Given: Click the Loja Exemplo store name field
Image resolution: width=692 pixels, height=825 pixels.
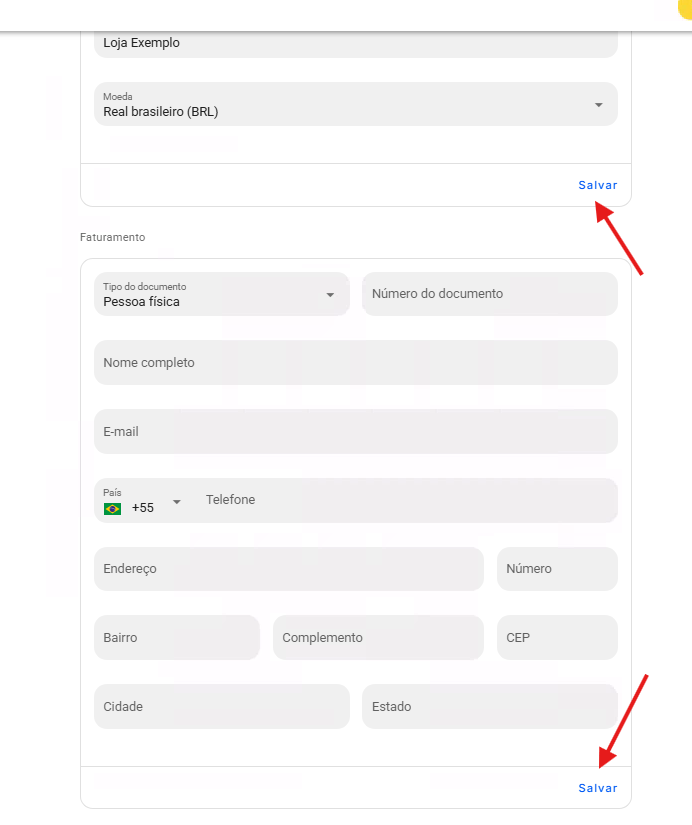Looking at the screenshot, I should tap(356, 44).
